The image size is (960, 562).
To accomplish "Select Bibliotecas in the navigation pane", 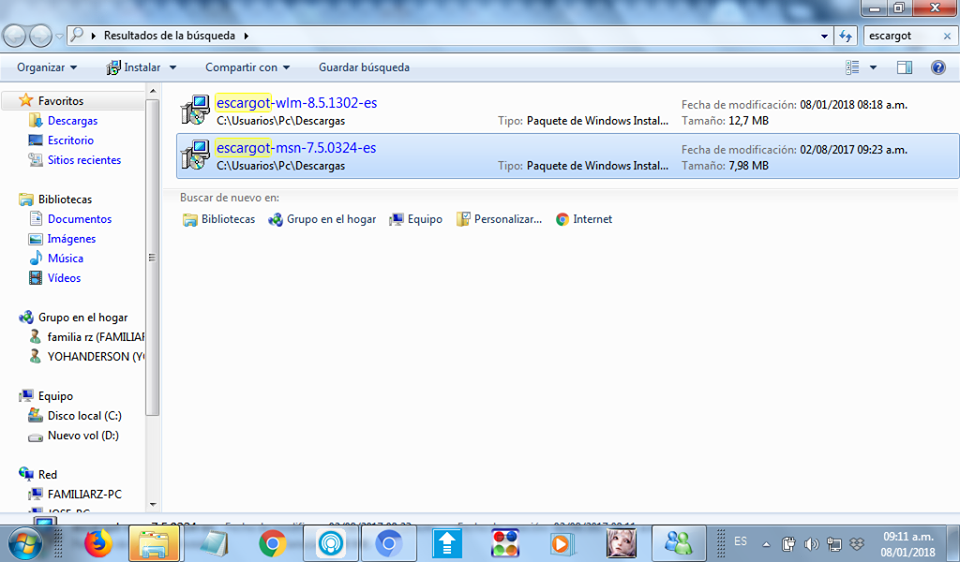I will pos(65,199).
